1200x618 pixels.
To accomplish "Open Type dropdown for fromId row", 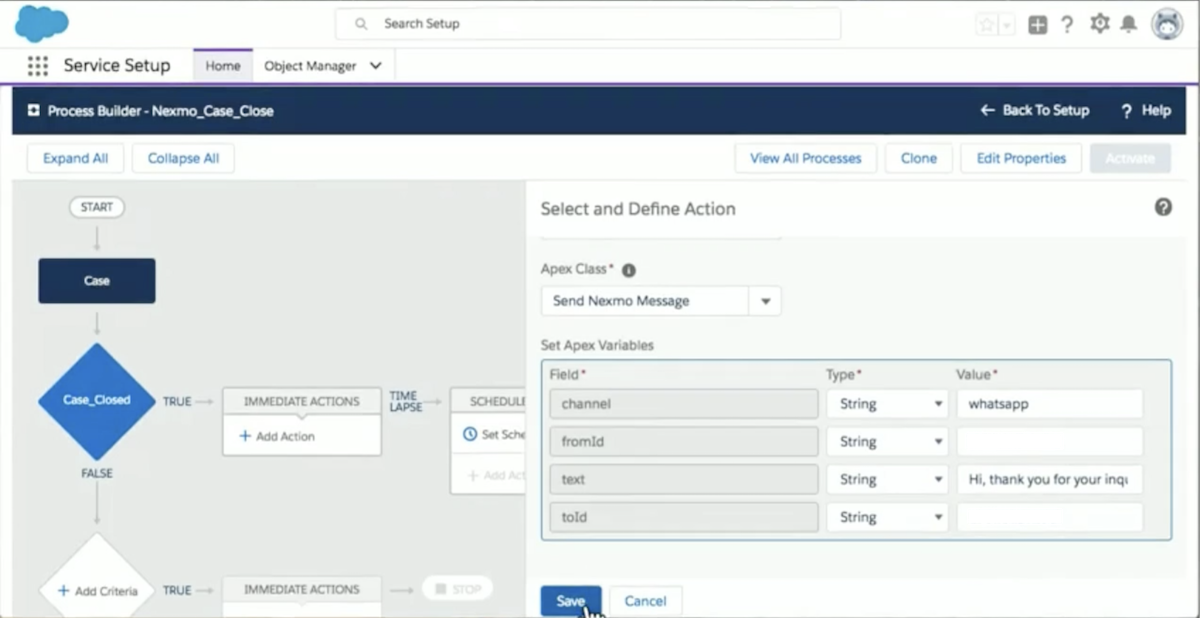I will coord(887,442).
